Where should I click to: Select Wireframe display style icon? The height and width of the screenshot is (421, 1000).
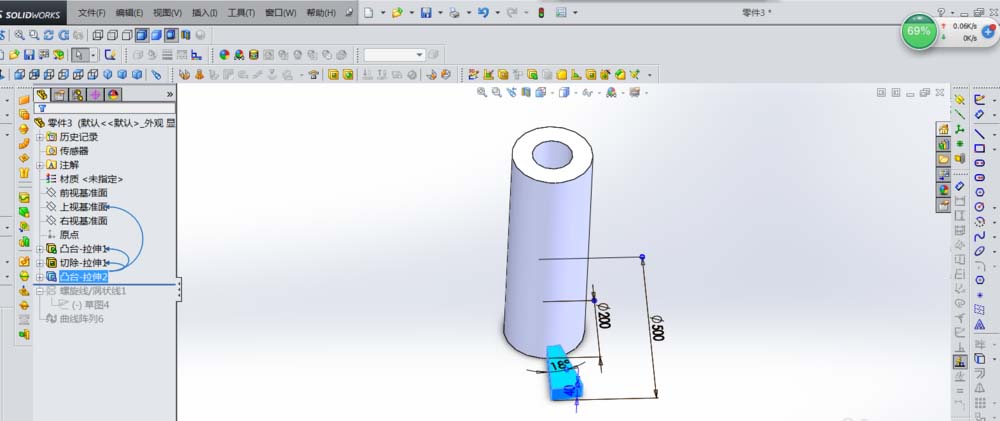coord(97,35)
